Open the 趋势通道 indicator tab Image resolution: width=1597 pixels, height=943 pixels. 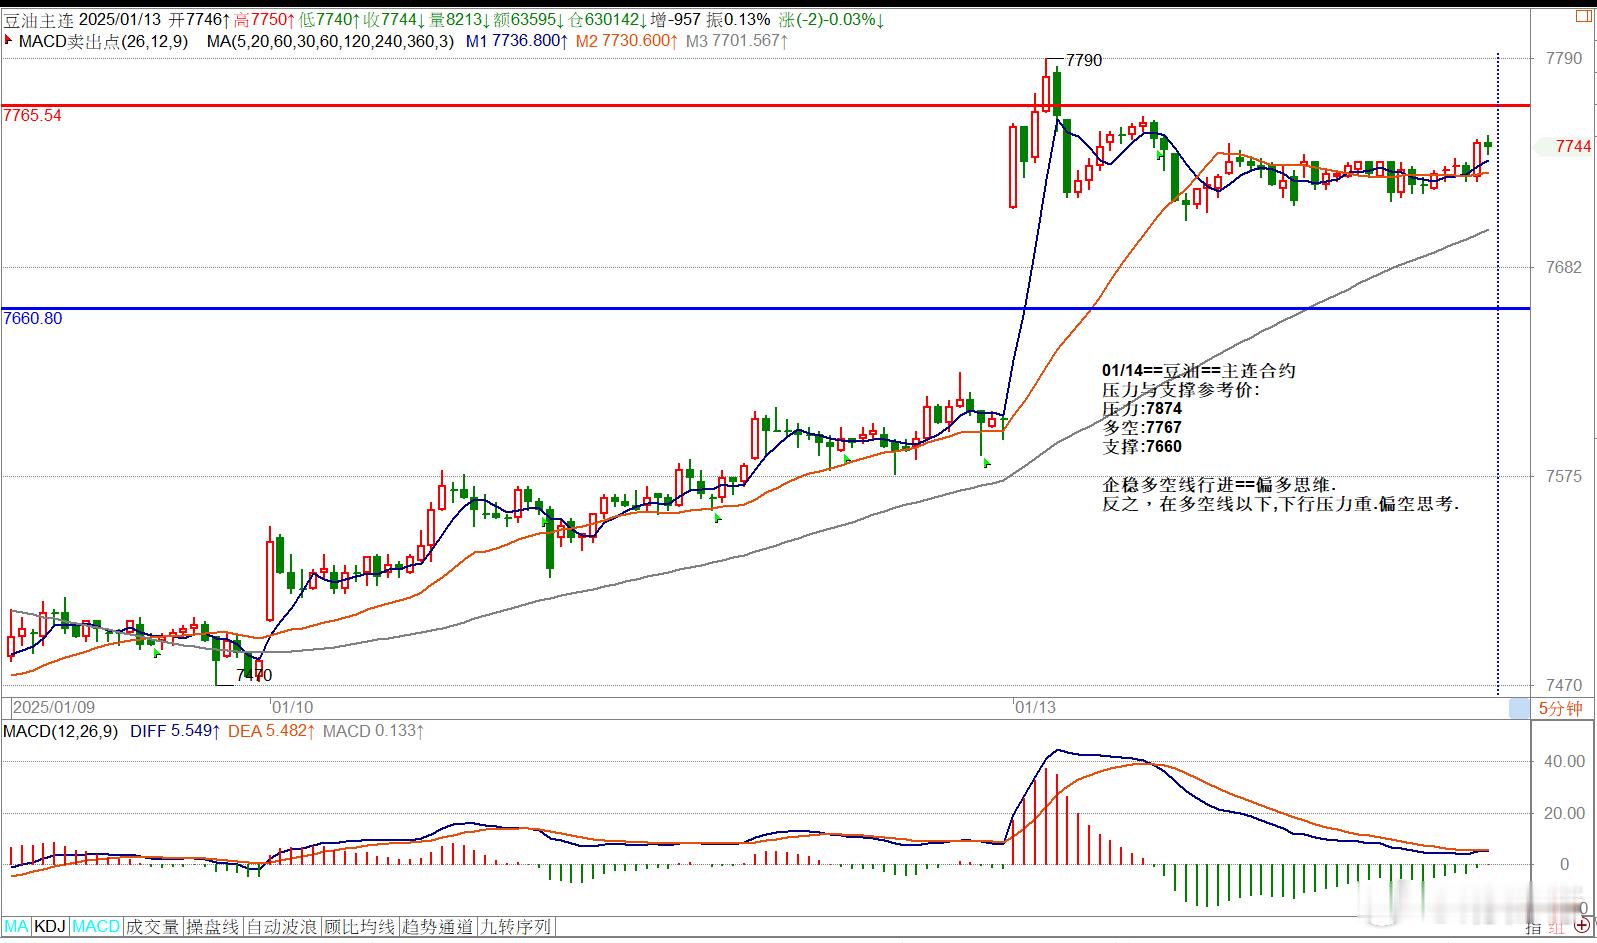(x=438, y=927)
